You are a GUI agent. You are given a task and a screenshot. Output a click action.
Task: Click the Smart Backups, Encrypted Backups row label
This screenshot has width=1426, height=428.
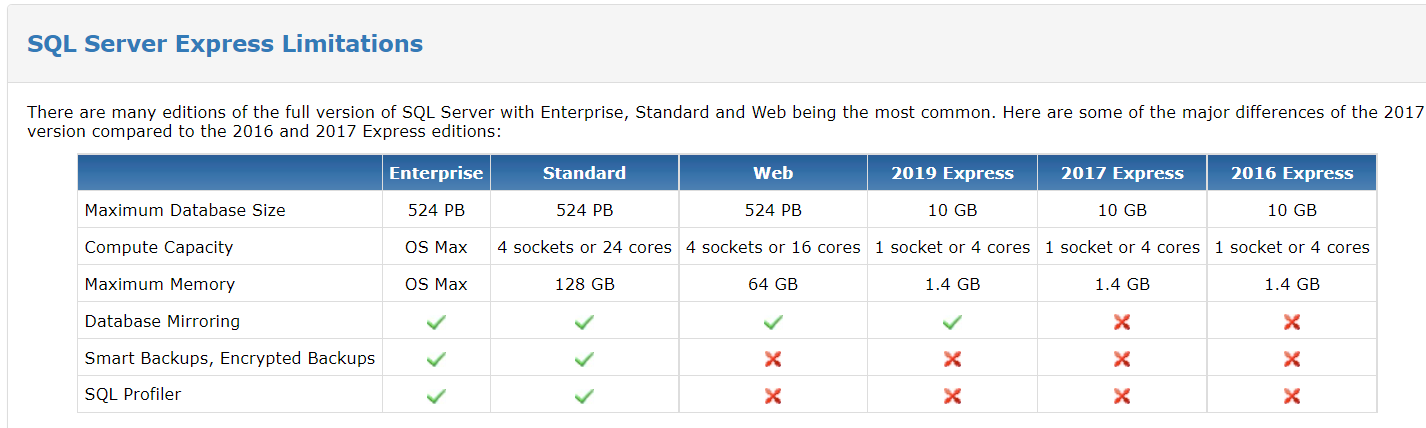[230, 359]
